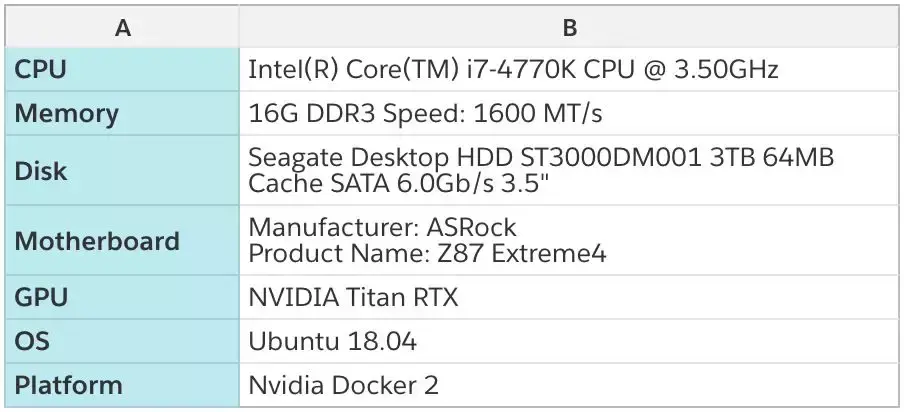904x412 pixels.
Task: Select column A header
Action: coord(122,28)
